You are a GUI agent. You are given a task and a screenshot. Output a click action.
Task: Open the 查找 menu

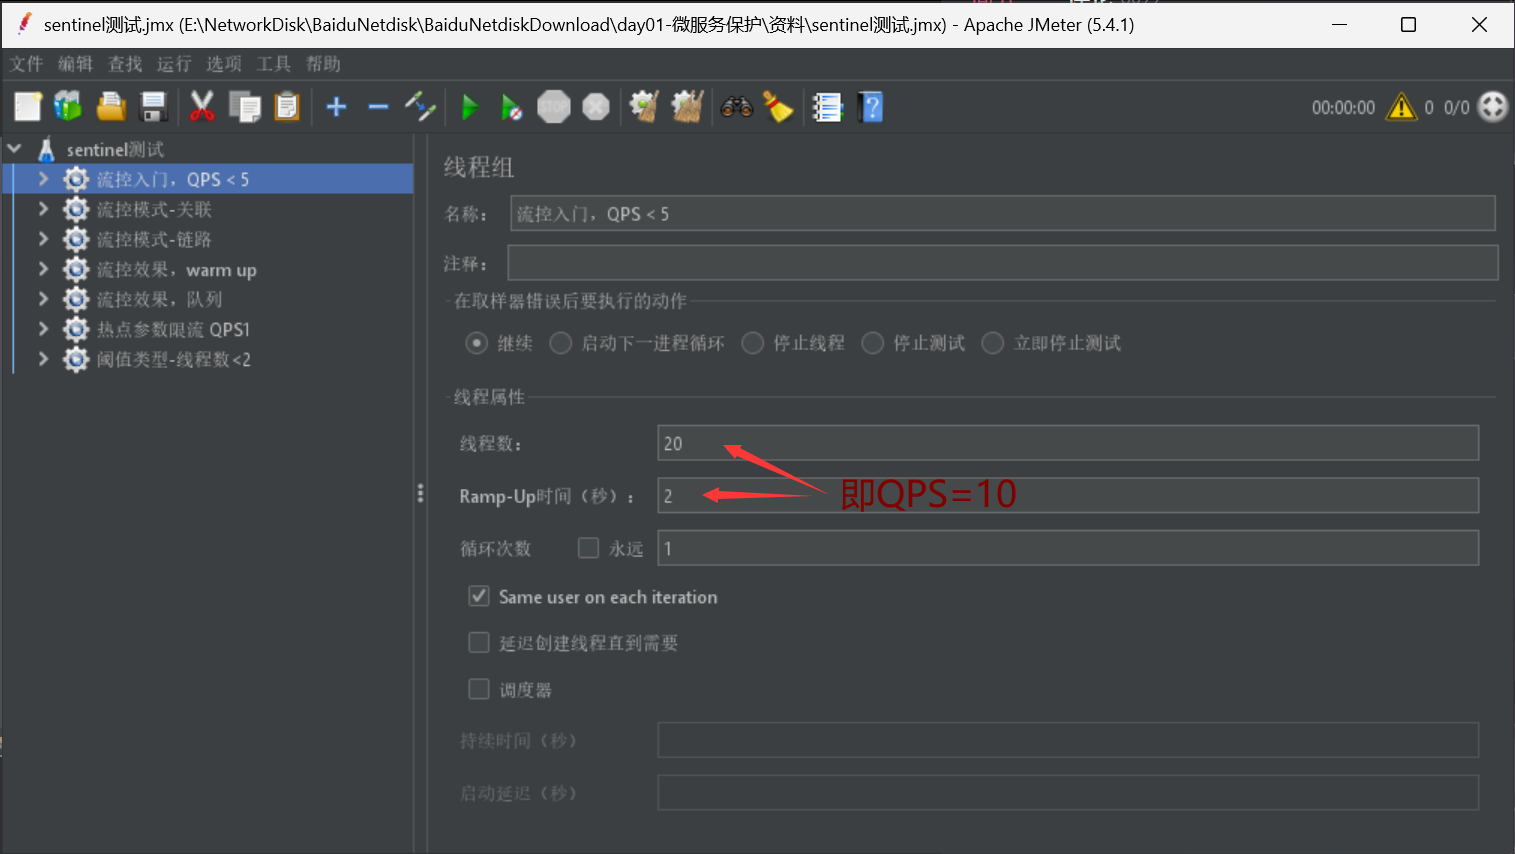tap(125, 64)
